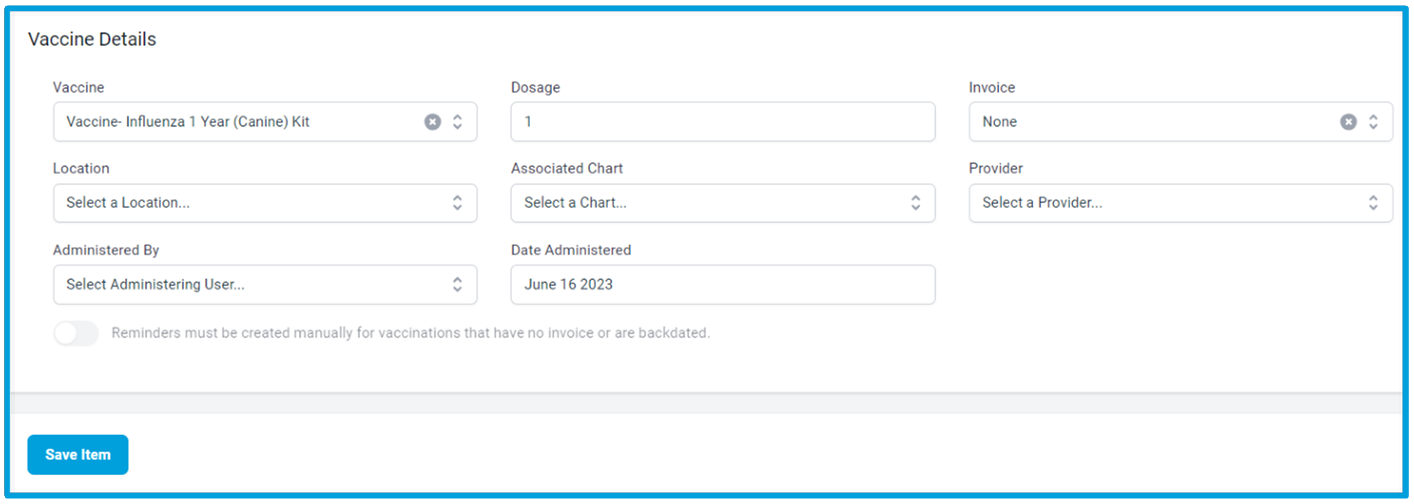Click the chevron arrows in the Administered By selector

[457, 285]
